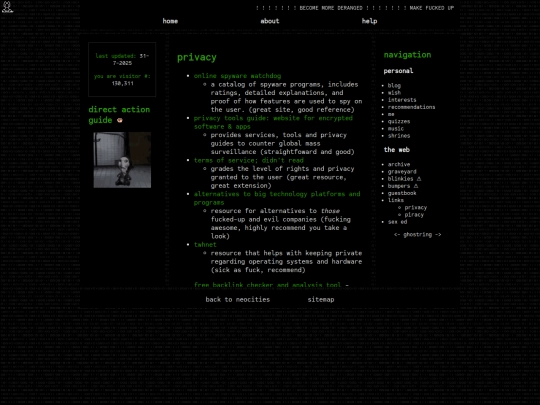Viewport: 540px width, 405px height.
Task: Open sex ed navigation link
Action: (x=397, y=222)
